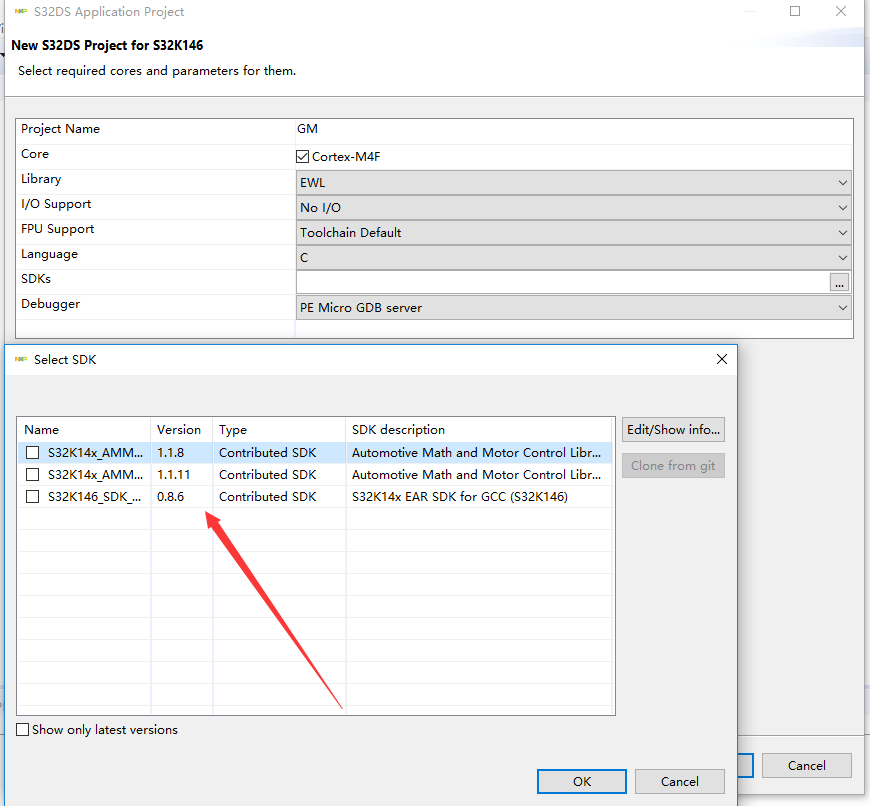Open the Library EWL dropdown
The width and height of the screenshot is (870, 806).
(x=574, y=183)
